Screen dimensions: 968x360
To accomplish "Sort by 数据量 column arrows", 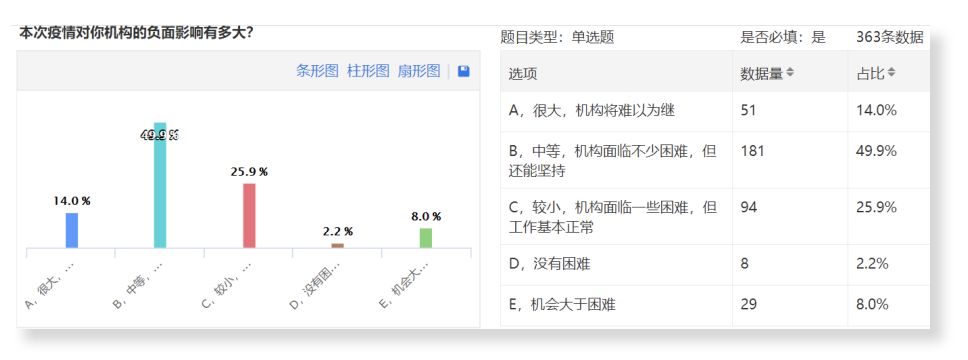I will tap(790, 73).
